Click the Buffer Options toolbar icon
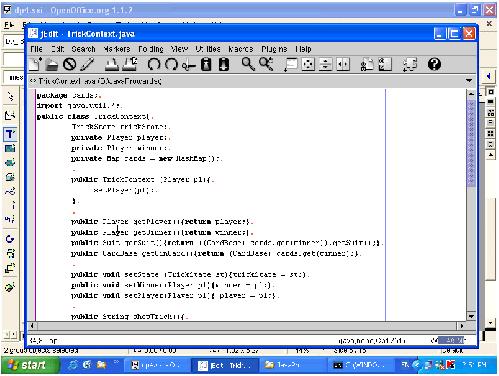This screenshot has width=499, height=376. pyautogui.click(x=367, y=64)
